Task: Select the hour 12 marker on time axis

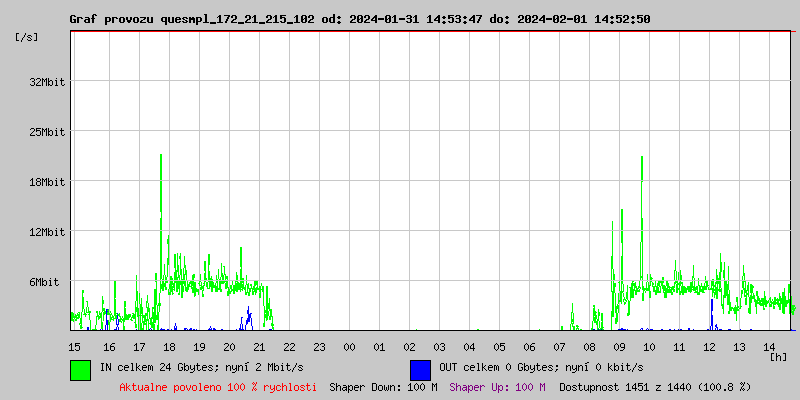Action: (x=709, y=346)
